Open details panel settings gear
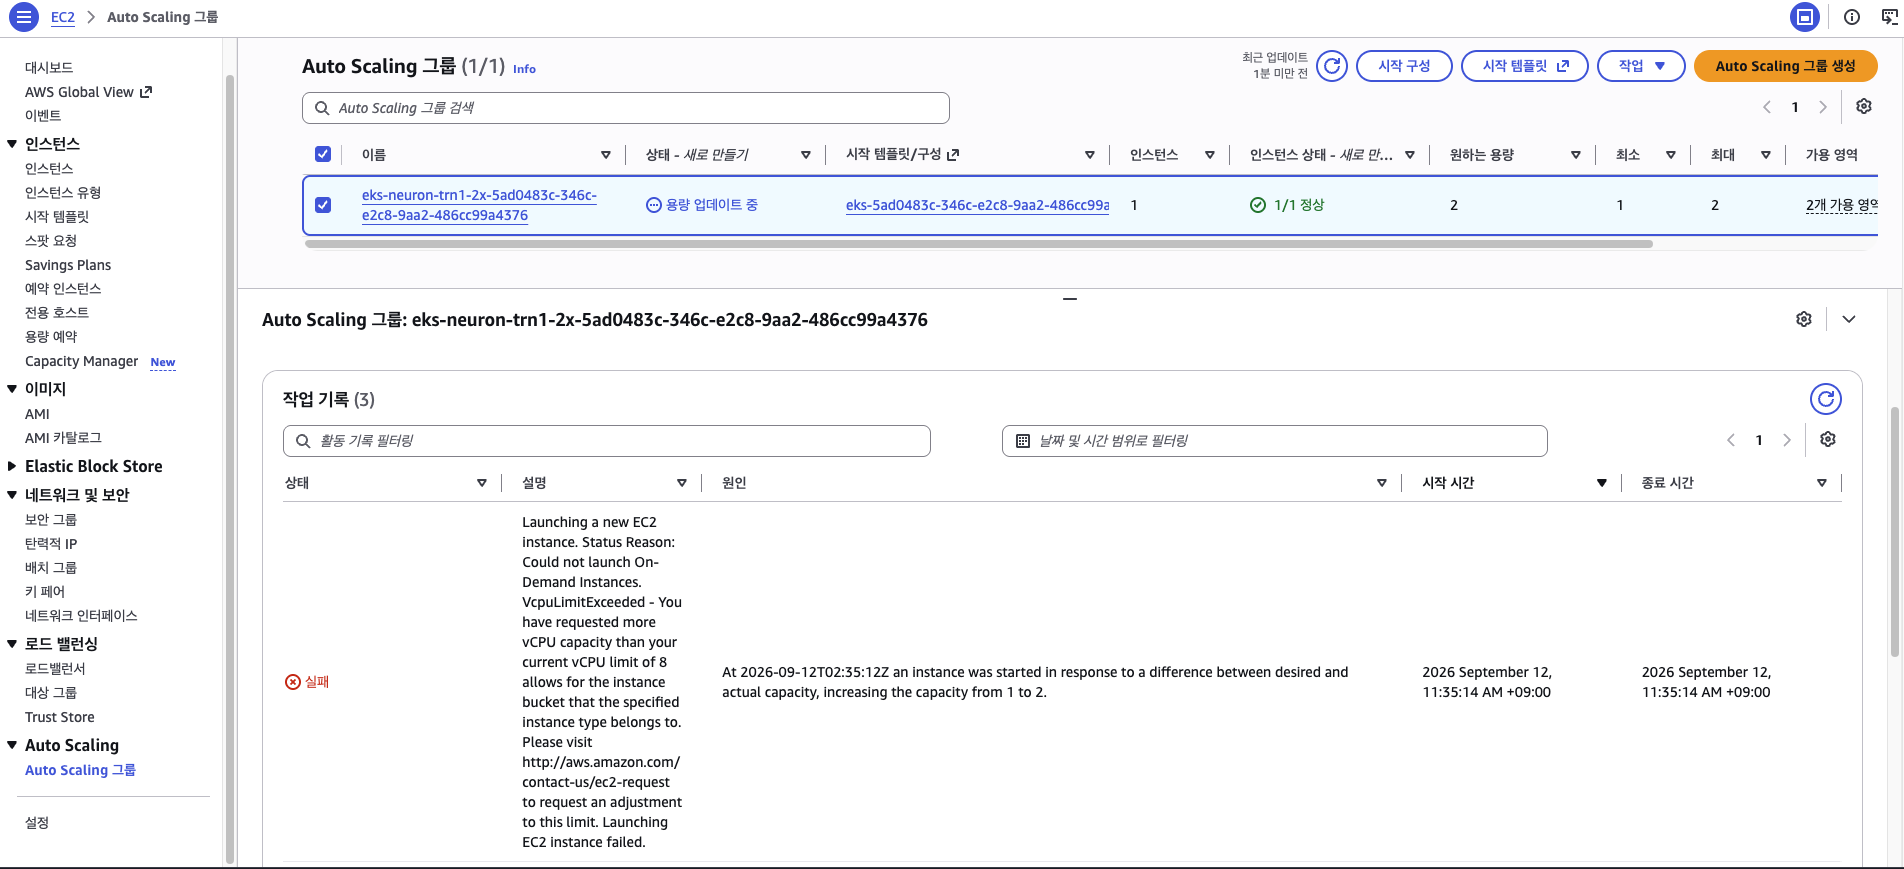1904x869 pixels. click(x=1804, y=319)
